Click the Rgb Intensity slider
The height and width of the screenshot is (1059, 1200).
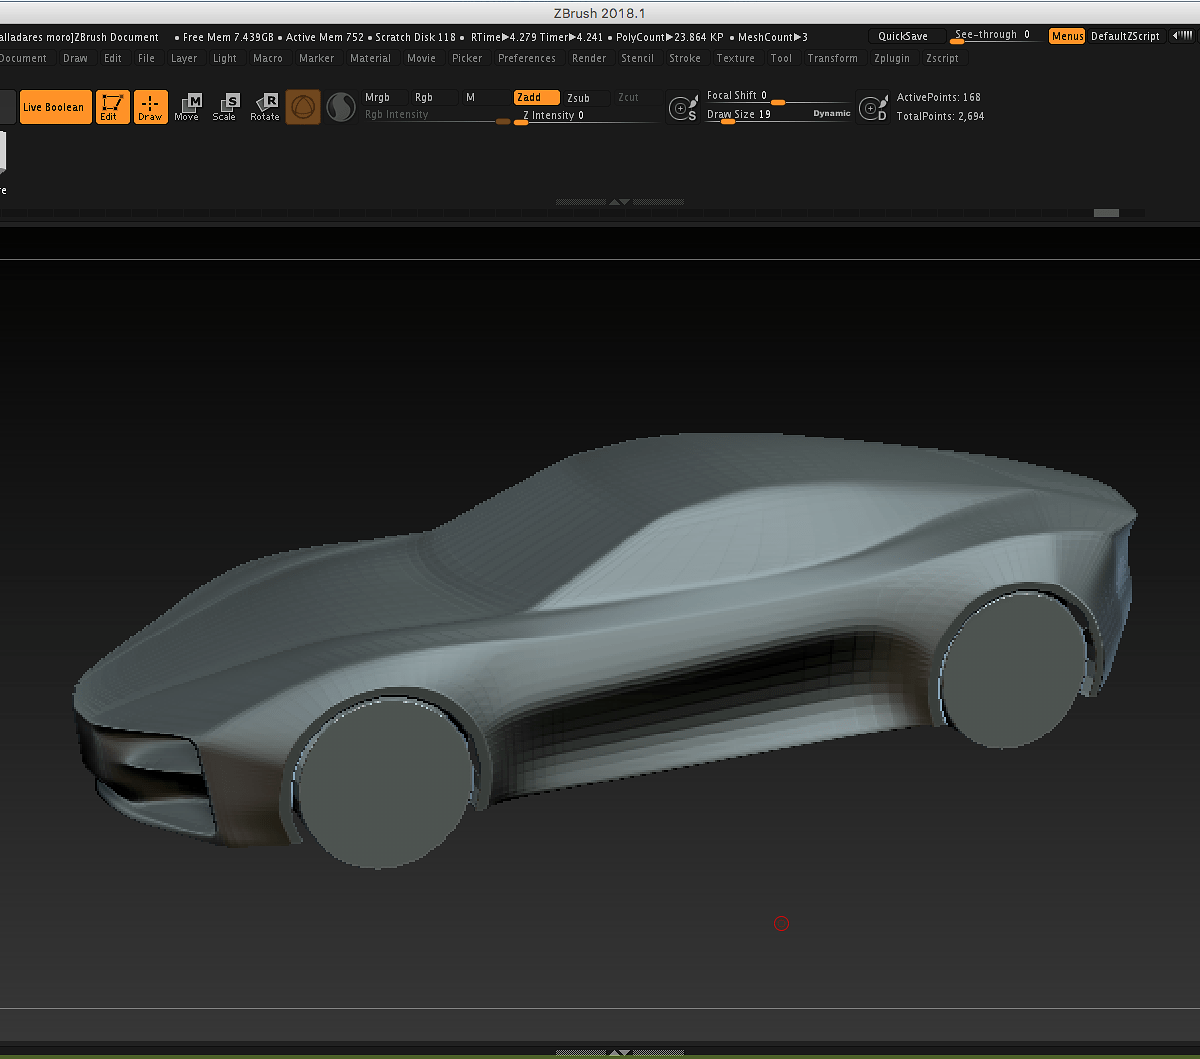(437, 116)
